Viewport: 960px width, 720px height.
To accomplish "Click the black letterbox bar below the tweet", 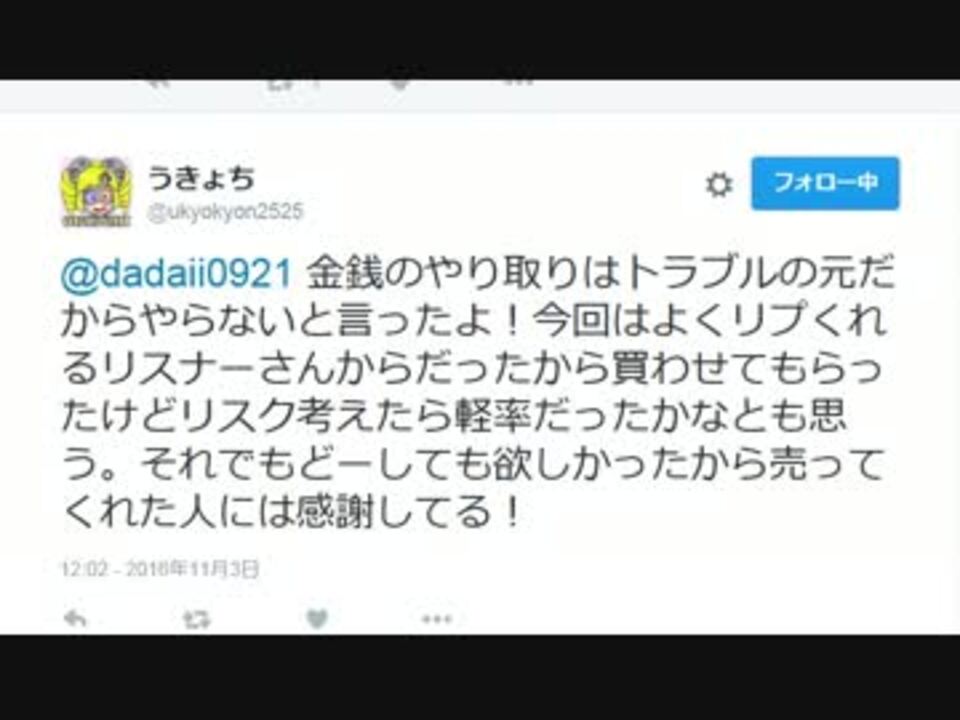I will 480,678.
